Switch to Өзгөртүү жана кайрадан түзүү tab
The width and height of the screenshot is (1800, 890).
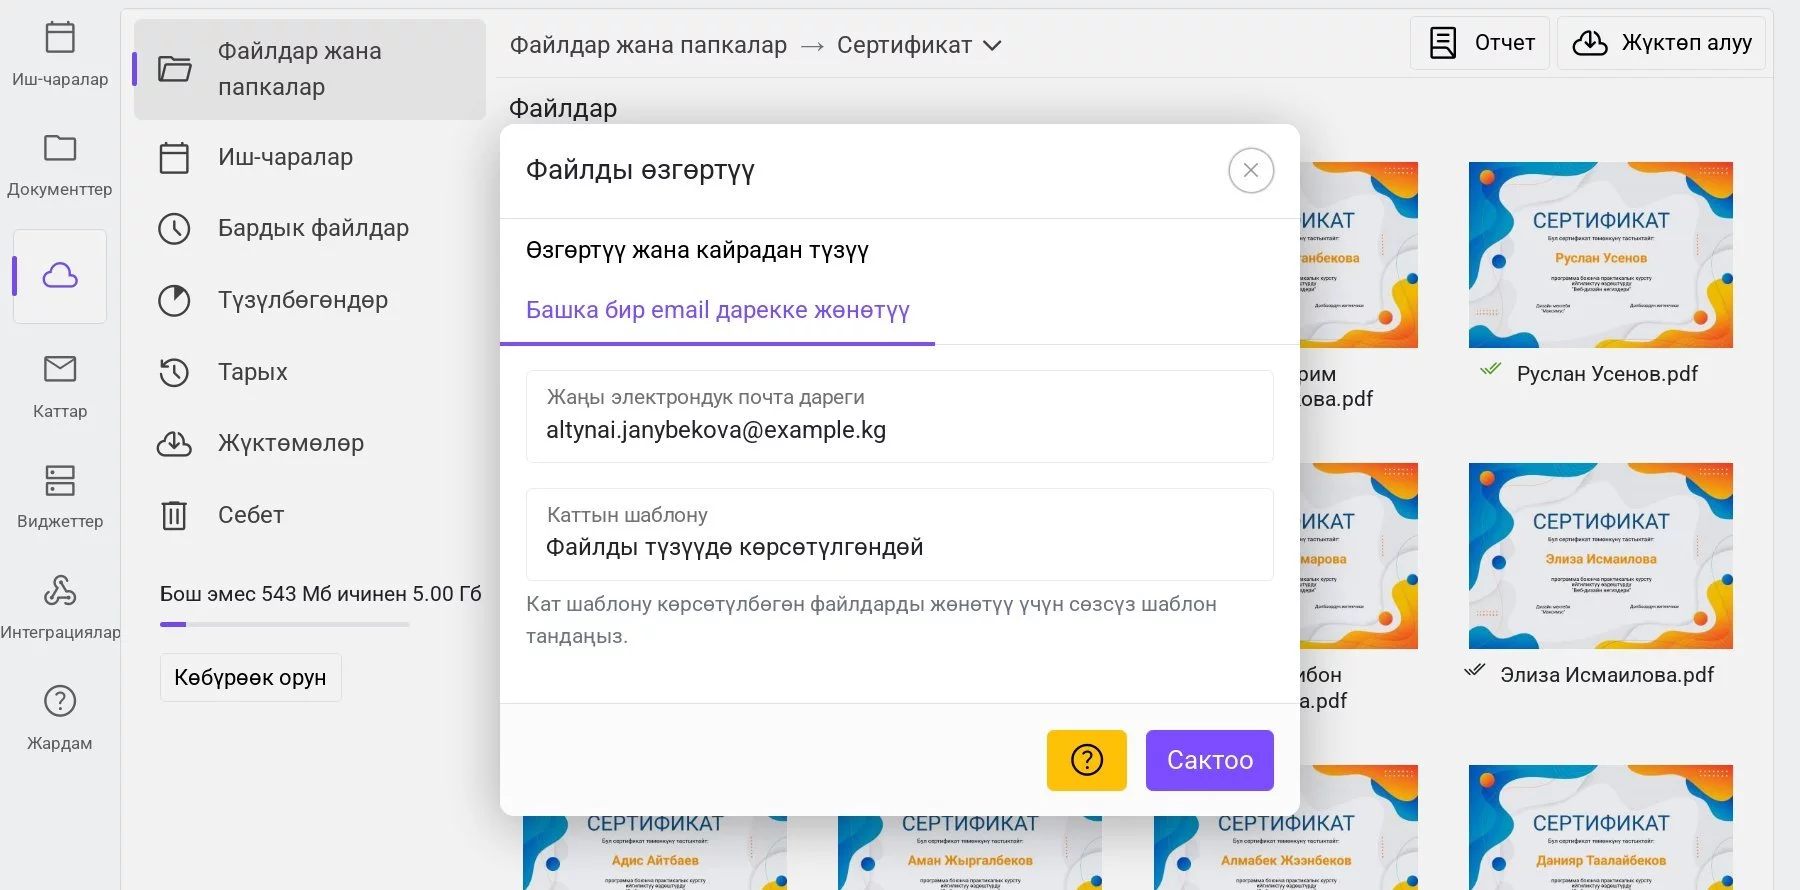tap(697, 250)
